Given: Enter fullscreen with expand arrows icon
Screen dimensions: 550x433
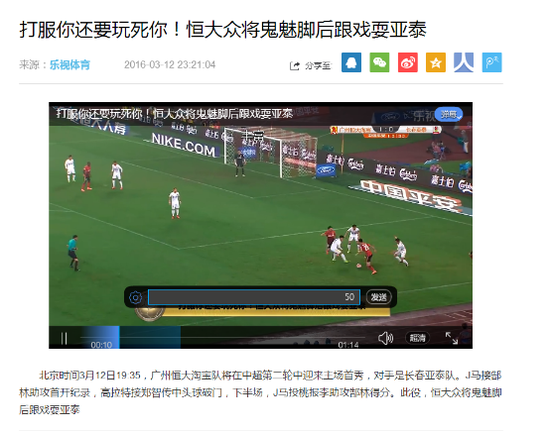Looking at the screenshot, I should [x=451, y=338].
